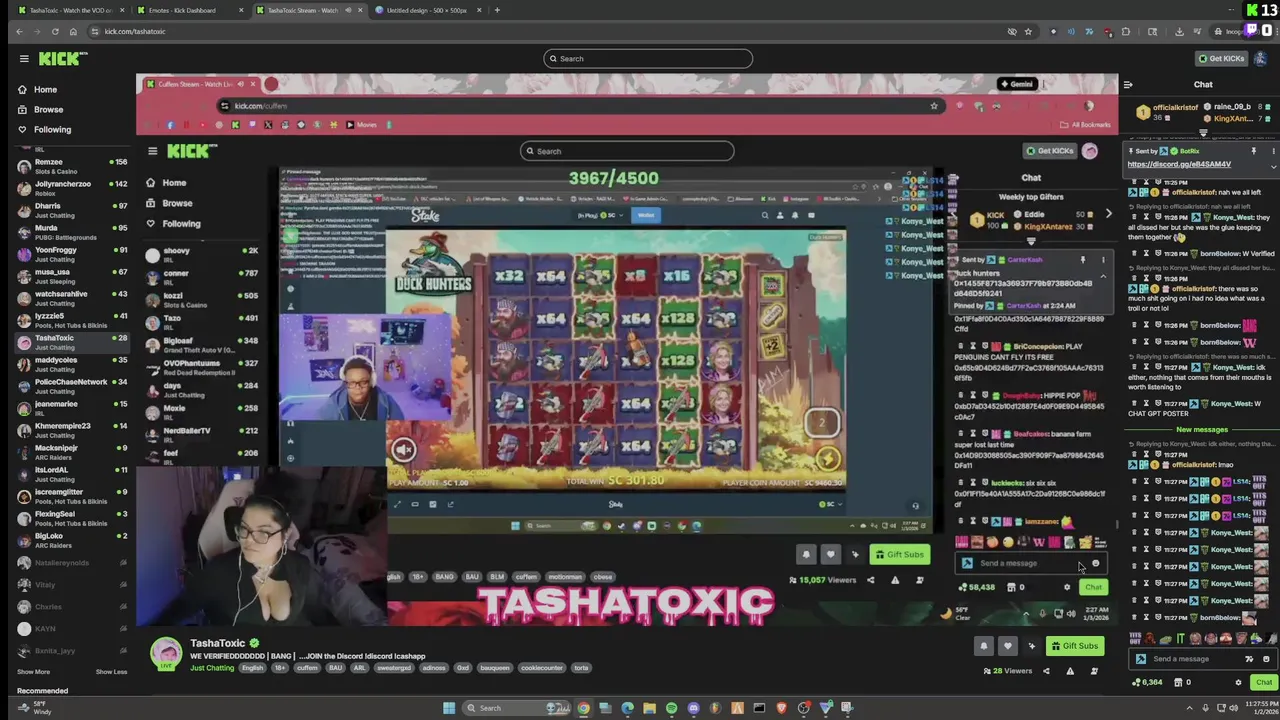Viewport: 1280px width, 720px height.
Task: Click the Just Chatting category under TashaToxic title
Action: point(211,668)
